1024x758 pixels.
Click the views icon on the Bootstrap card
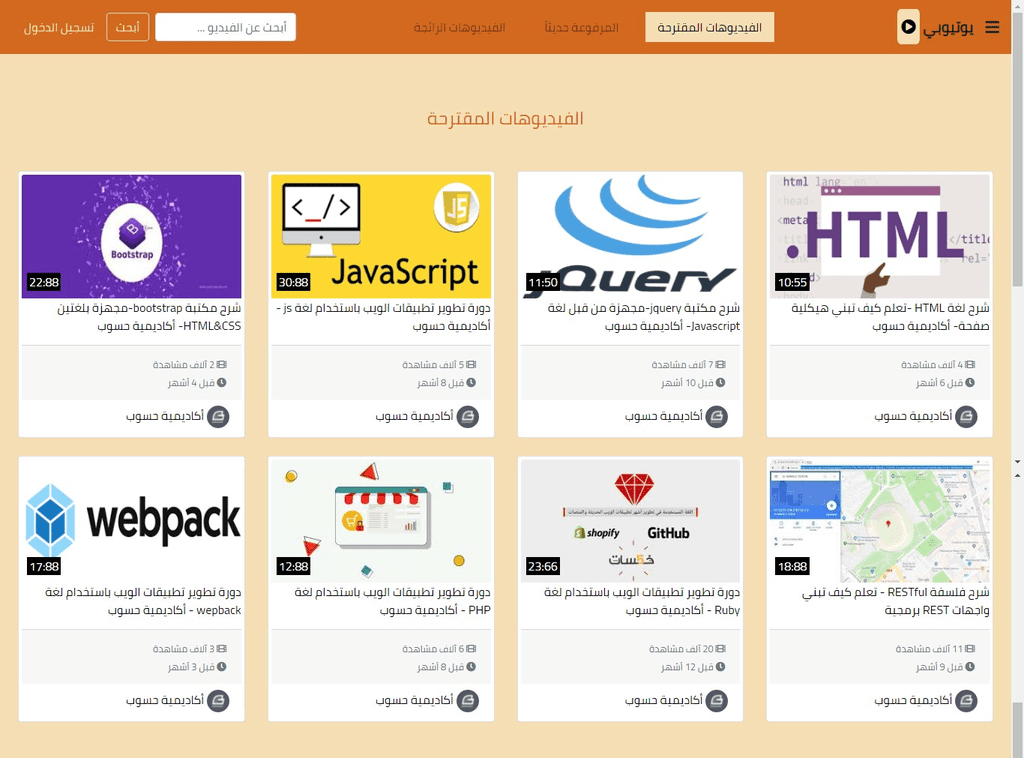click(x=221, y=364)
